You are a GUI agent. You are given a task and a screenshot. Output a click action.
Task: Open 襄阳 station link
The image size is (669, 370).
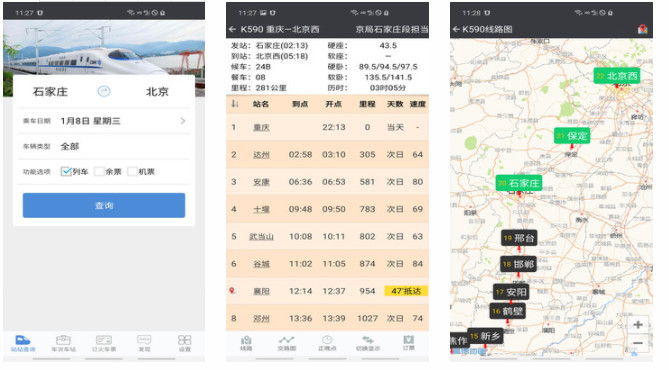(261, 291)
